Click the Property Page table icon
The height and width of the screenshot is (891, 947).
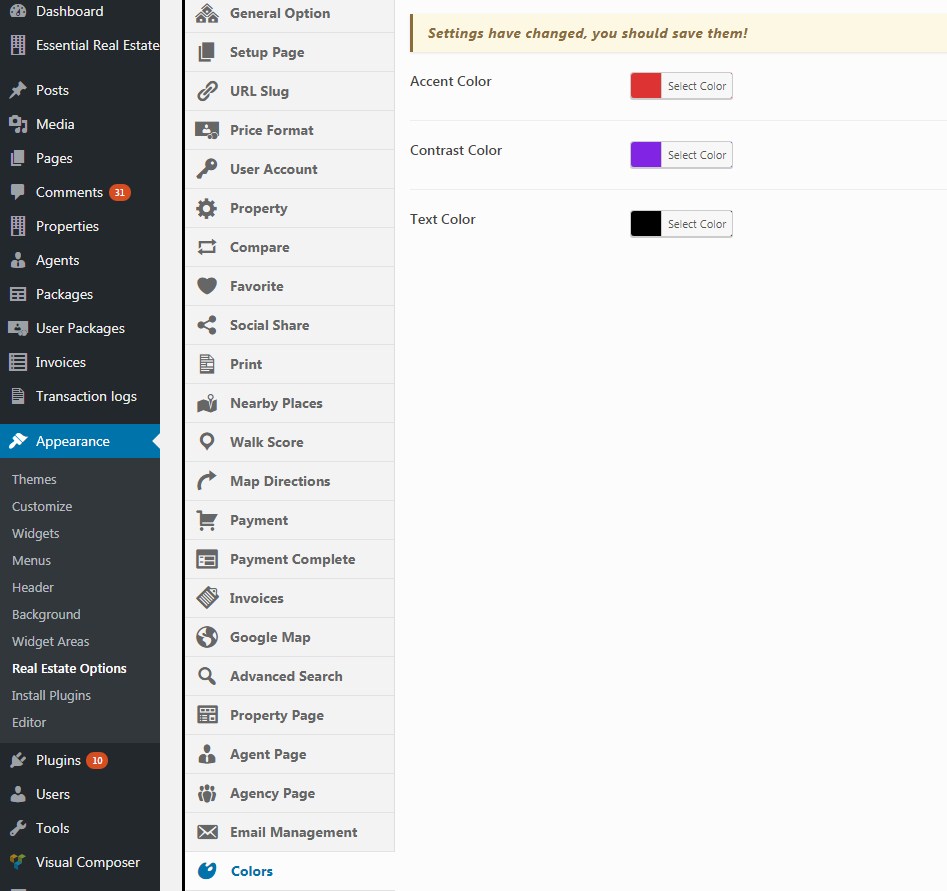pos(207,715)
